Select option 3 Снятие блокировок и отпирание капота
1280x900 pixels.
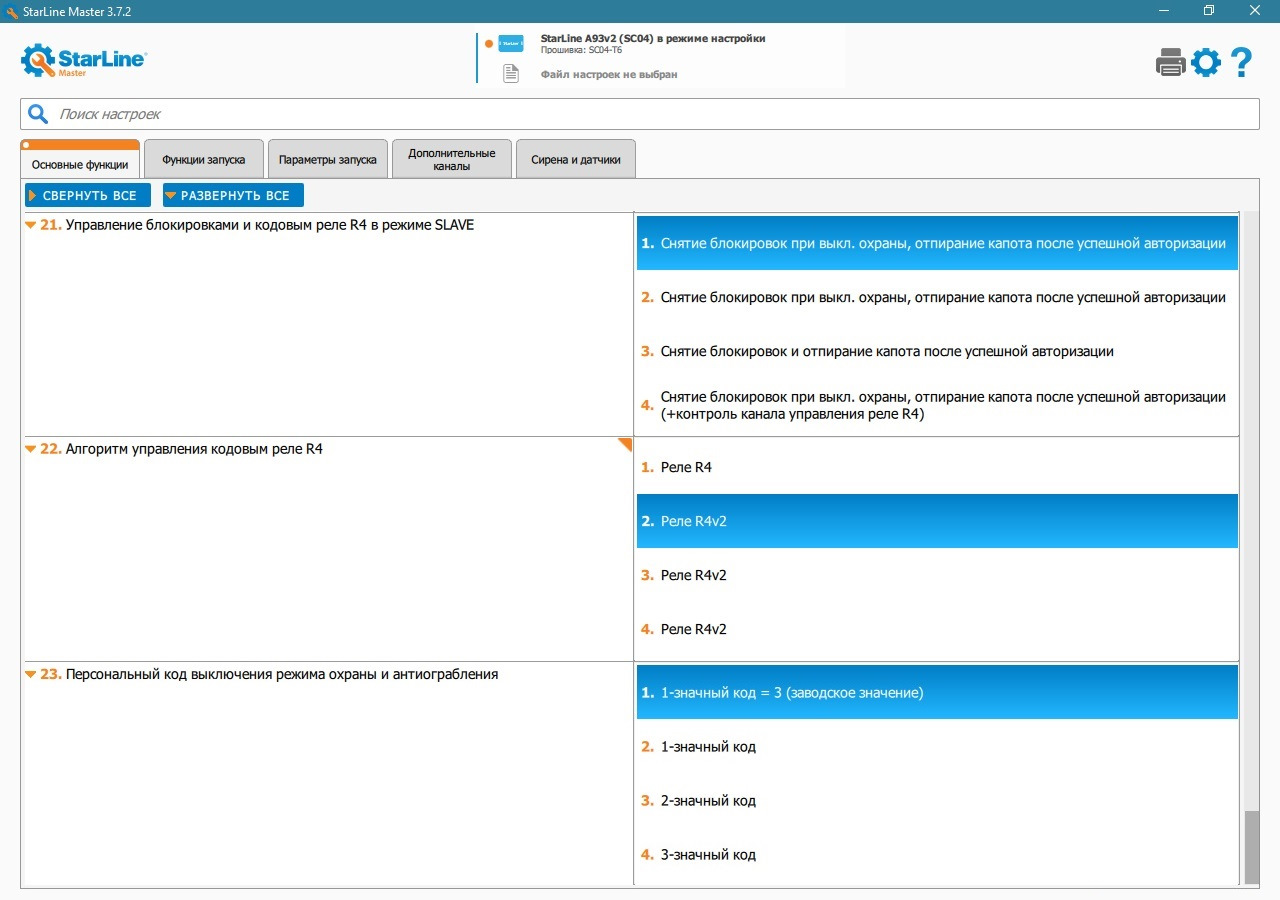(x=937, y=351)
